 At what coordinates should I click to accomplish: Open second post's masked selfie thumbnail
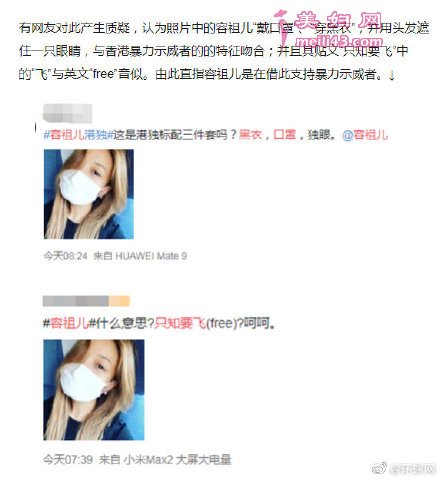[94, 390]
